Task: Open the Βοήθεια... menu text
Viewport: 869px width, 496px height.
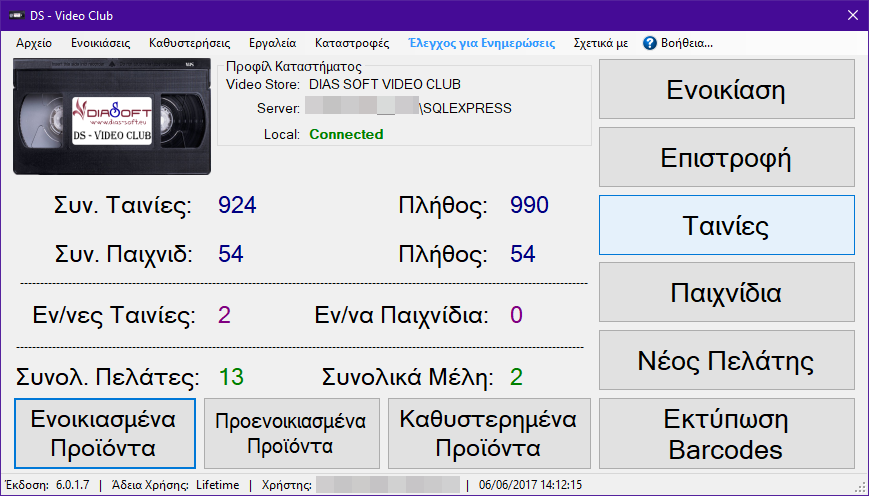Action: click(x=687, y=43)
